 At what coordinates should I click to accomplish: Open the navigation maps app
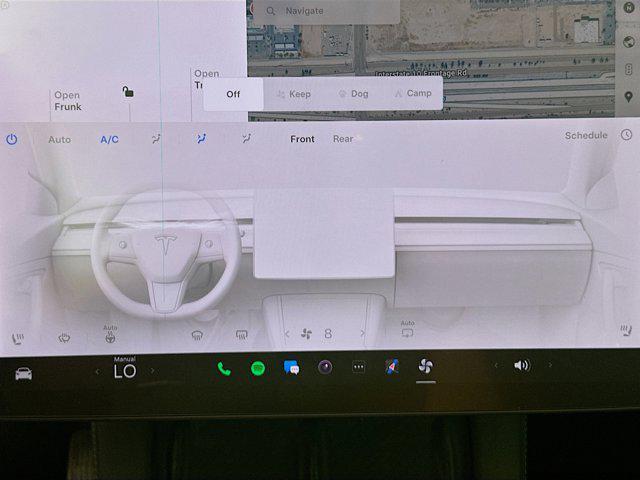click(392, 367)
